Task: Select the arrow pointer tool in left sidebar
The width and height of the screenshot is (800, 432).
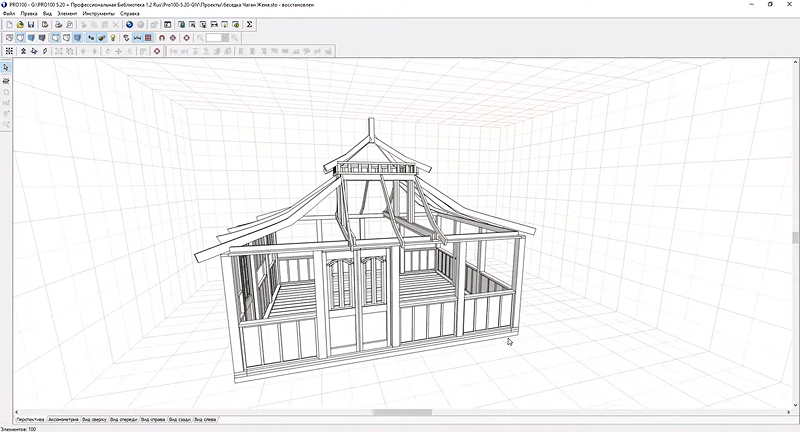Action: (6, 67)
